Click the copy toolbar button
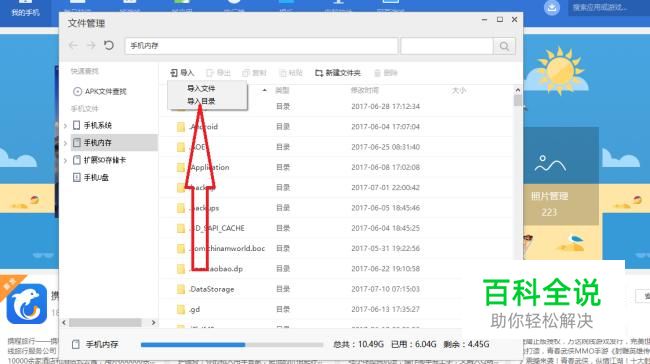The image size is (650, 364). point(254,73)
